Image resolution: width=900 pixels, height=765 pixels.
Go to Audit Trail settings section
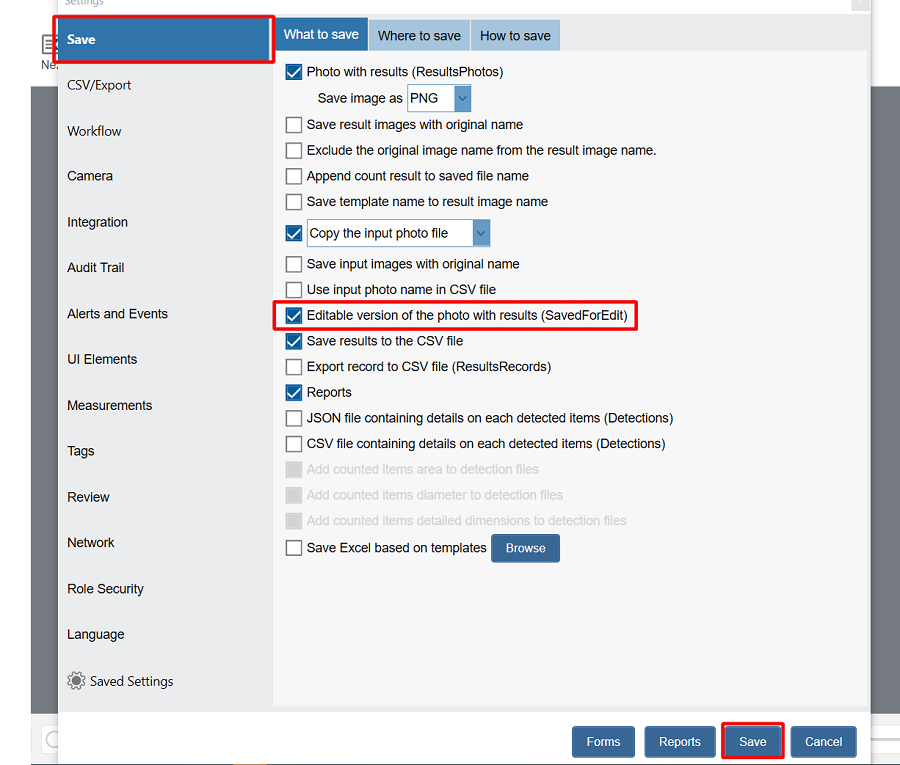tap(96, 267)
